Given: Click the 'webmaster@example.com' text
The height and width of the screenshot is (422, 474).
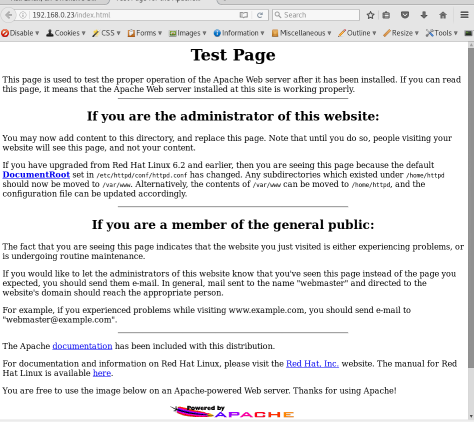Looking at the screenshot, I should tap(59, 320).
